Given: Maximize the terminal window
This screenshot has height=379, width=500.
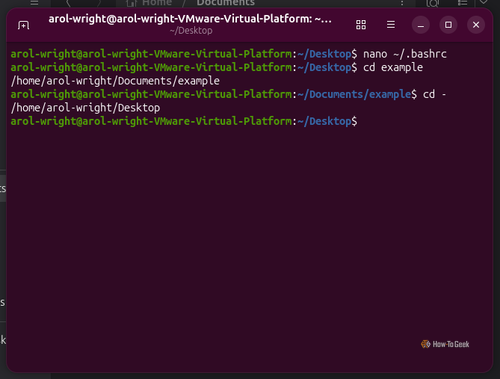Looking at the screenshot, I should 448,25.
